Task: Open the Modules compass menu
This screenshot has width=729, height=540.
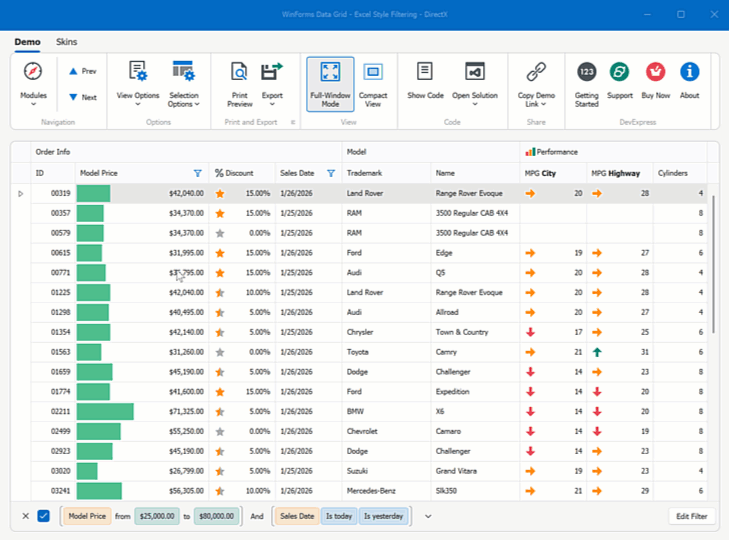Action: click(x=33, y=84)
